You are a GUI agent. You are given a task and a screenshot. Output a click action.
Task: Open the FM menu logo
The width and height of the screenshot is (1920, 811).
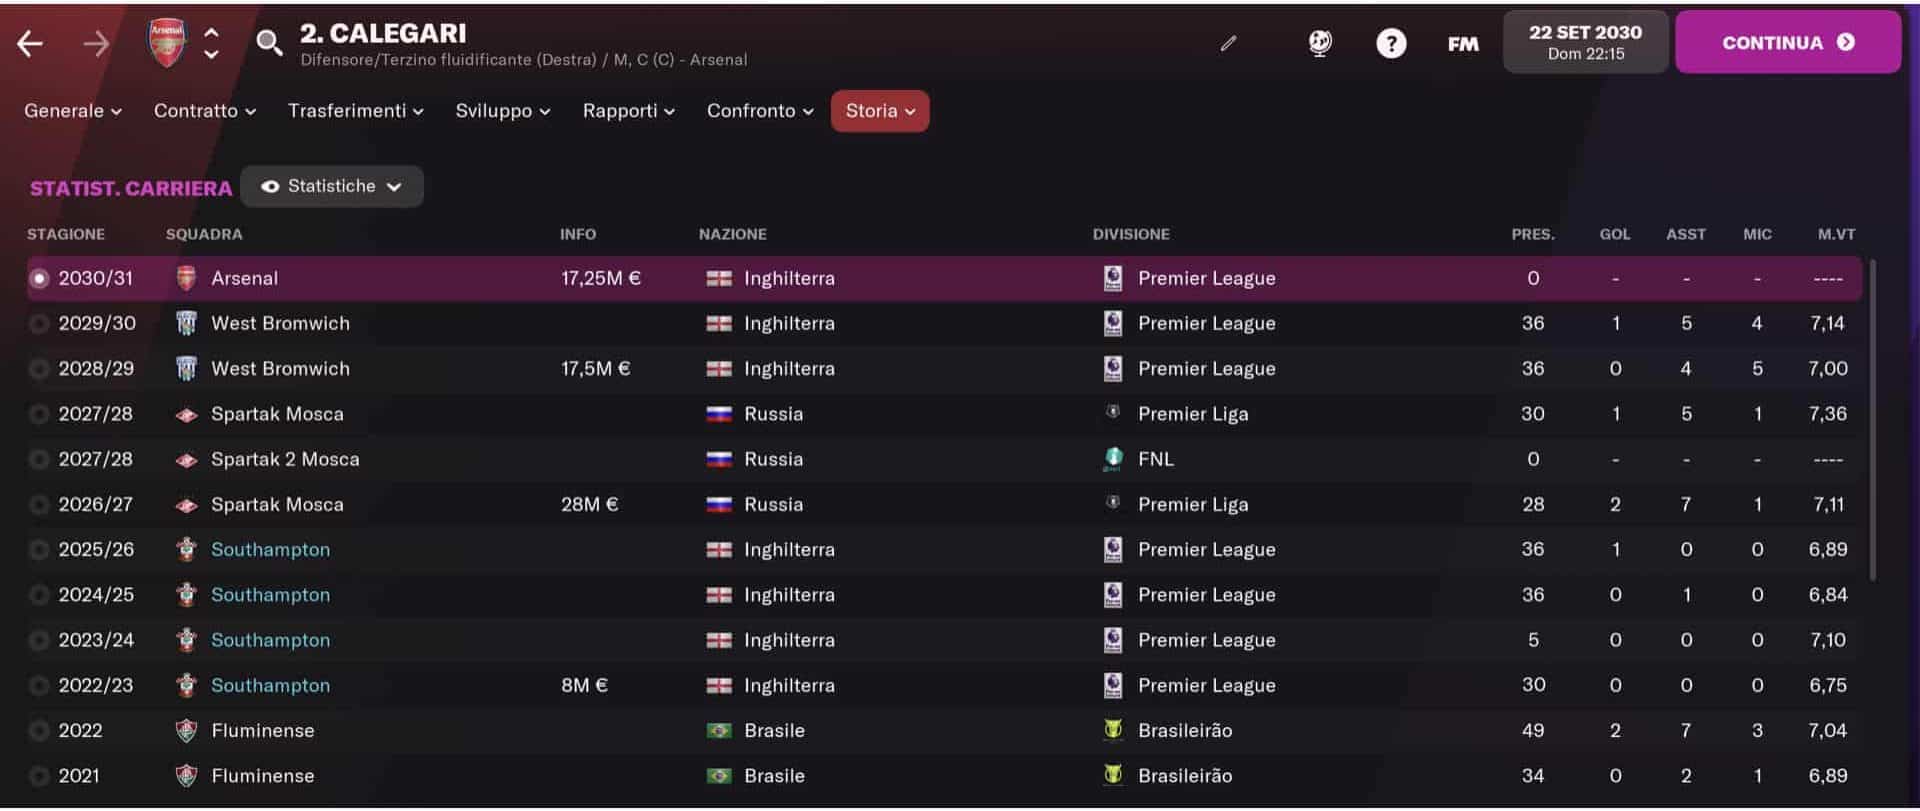[1463, 43]
